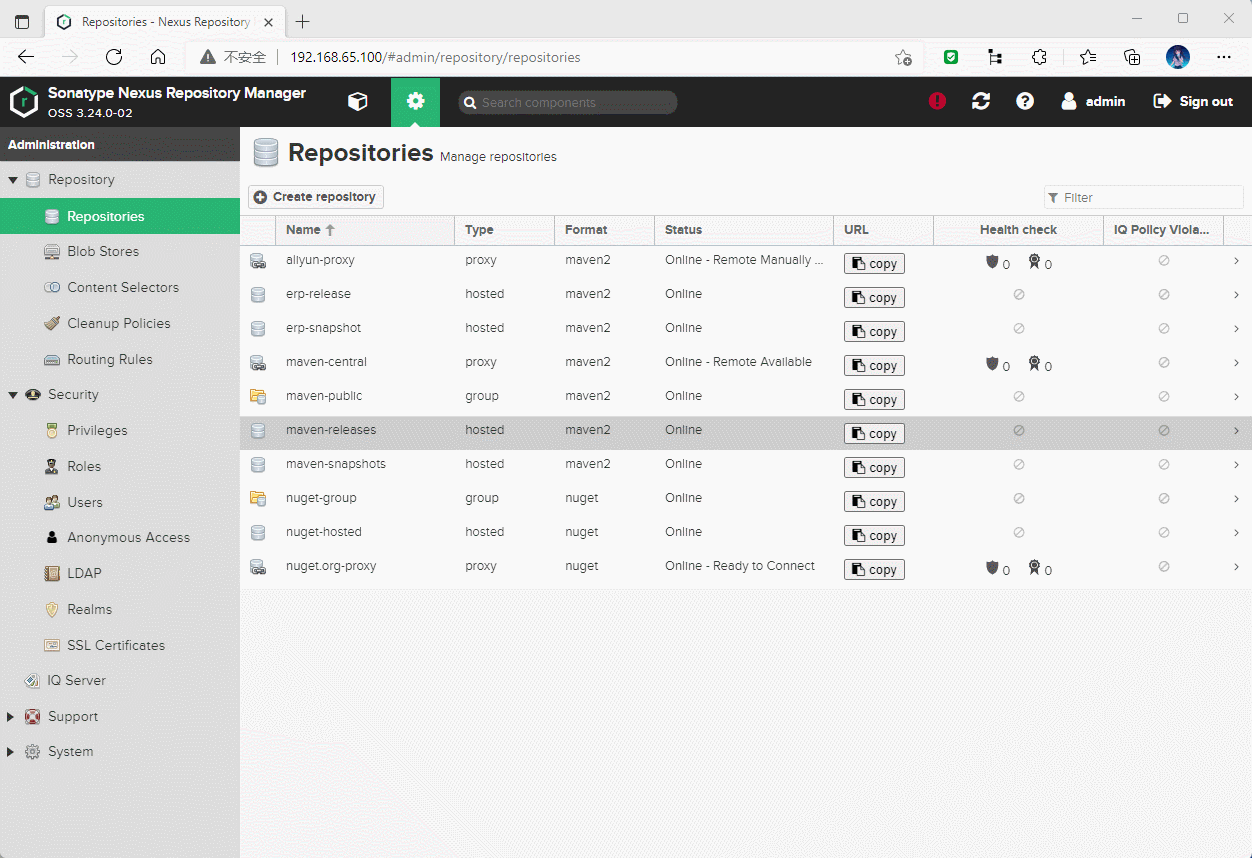The height and width of the screenshot is (858, 1252).
Task: Select the maven-snapshots repository name
Action: click(336, 464)
